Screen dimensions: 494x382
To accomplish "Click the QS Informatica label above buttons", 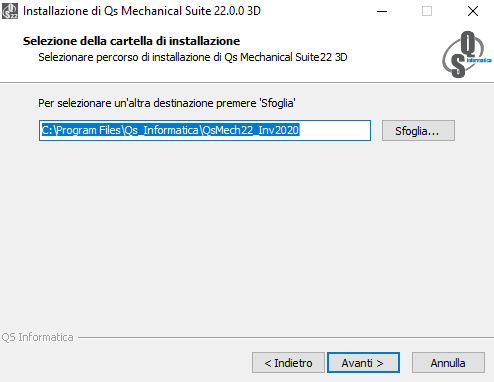I will [x=37, y=337].
